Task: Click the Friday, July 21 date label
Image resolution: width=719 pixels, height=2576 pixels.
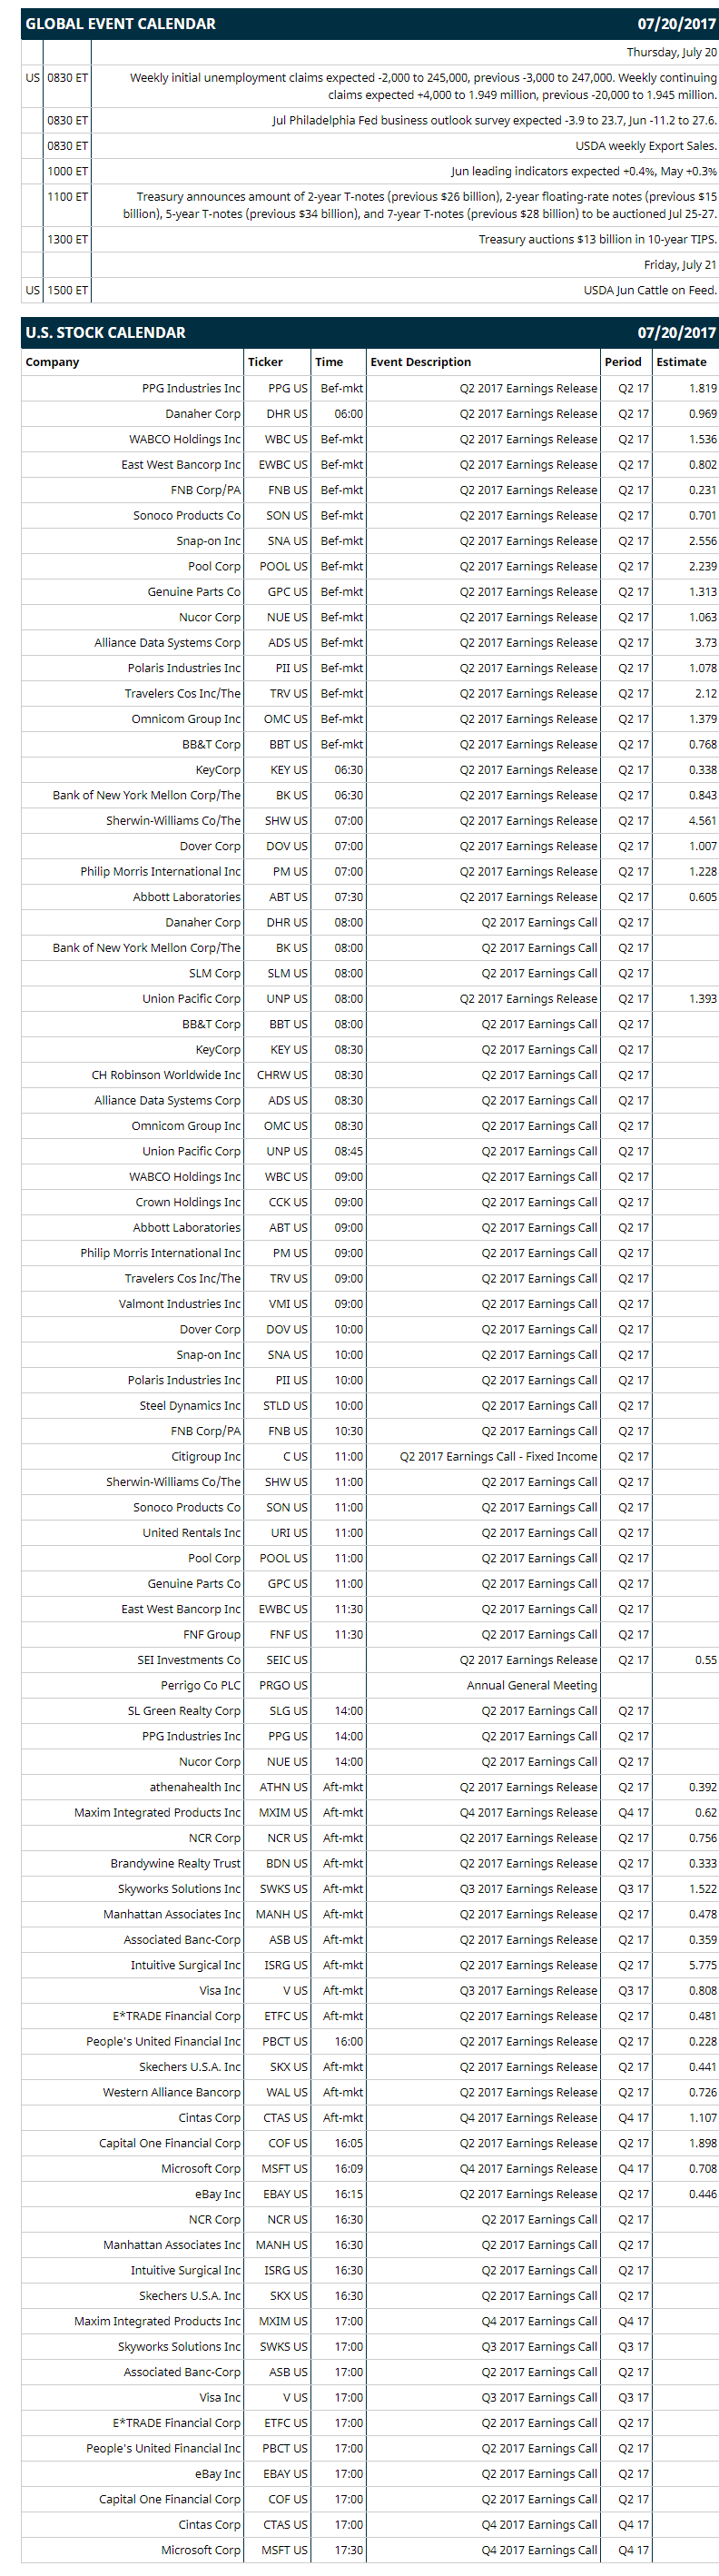Action: click(680, 266)
